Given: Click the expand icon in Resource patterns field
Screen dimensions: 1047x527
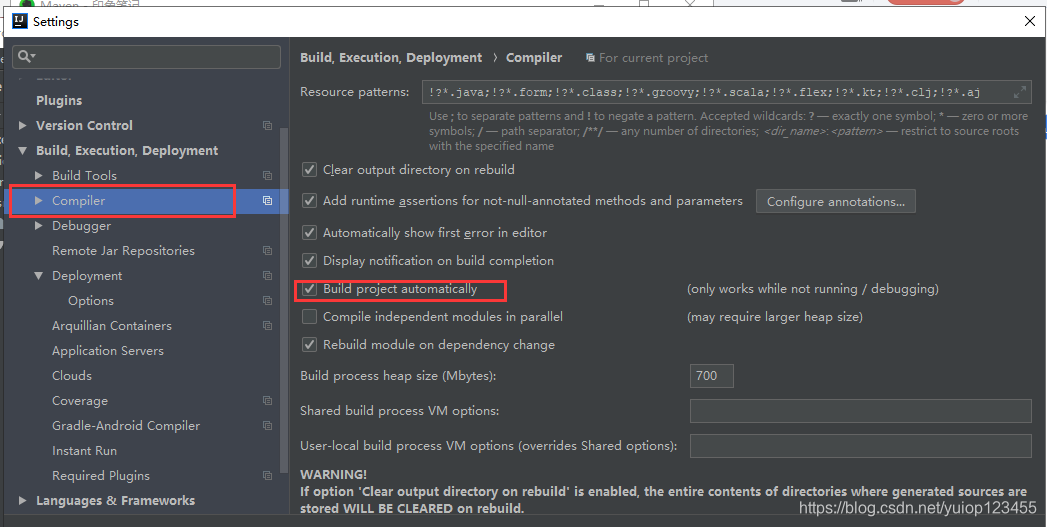Looking at the screenshot, I should 1020,92.
